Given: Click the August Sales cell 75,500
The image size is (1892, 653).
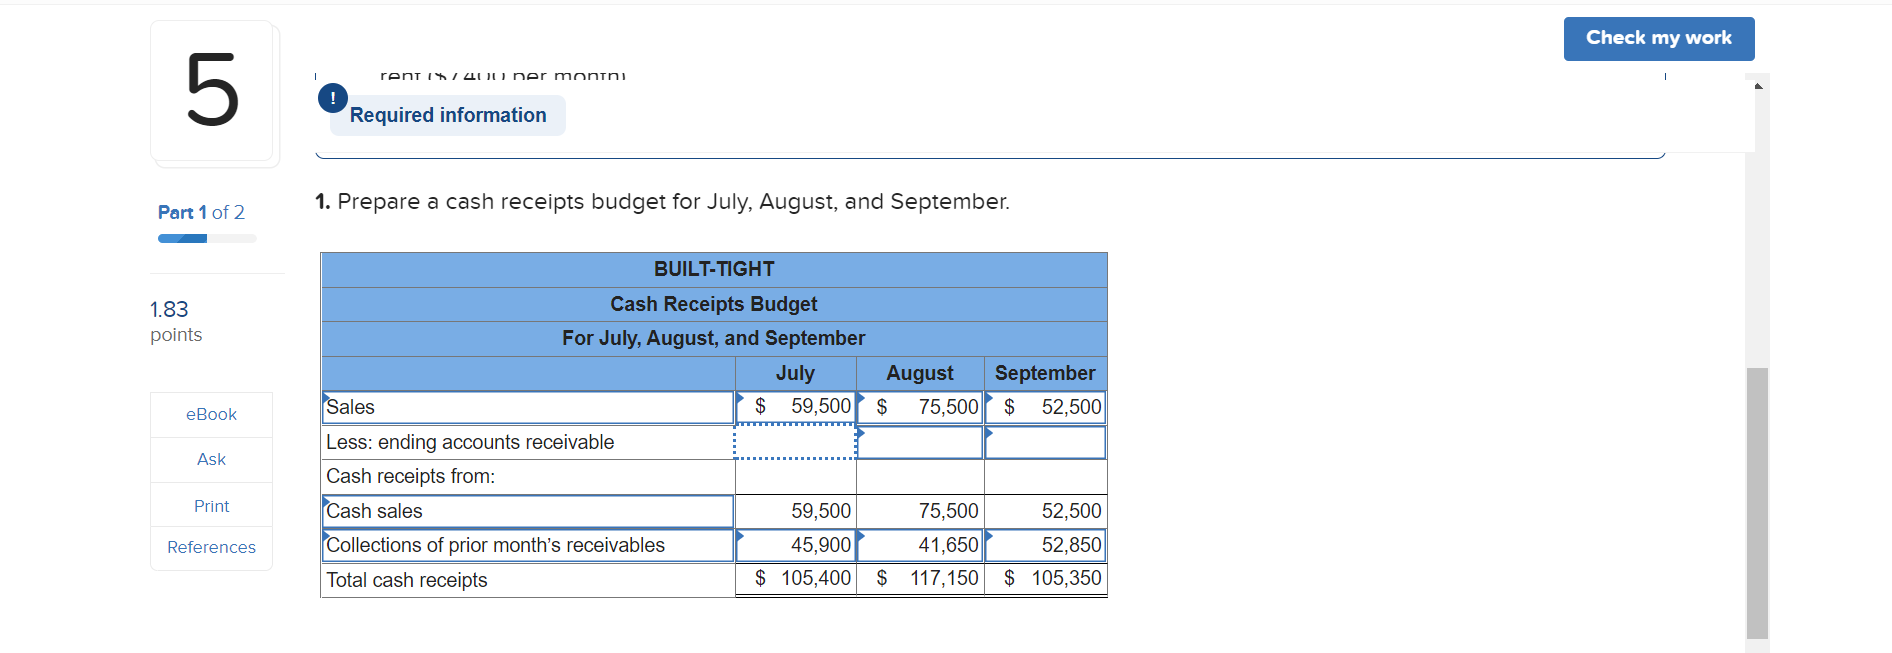Looking at the screenshot, I should point(921,407).
